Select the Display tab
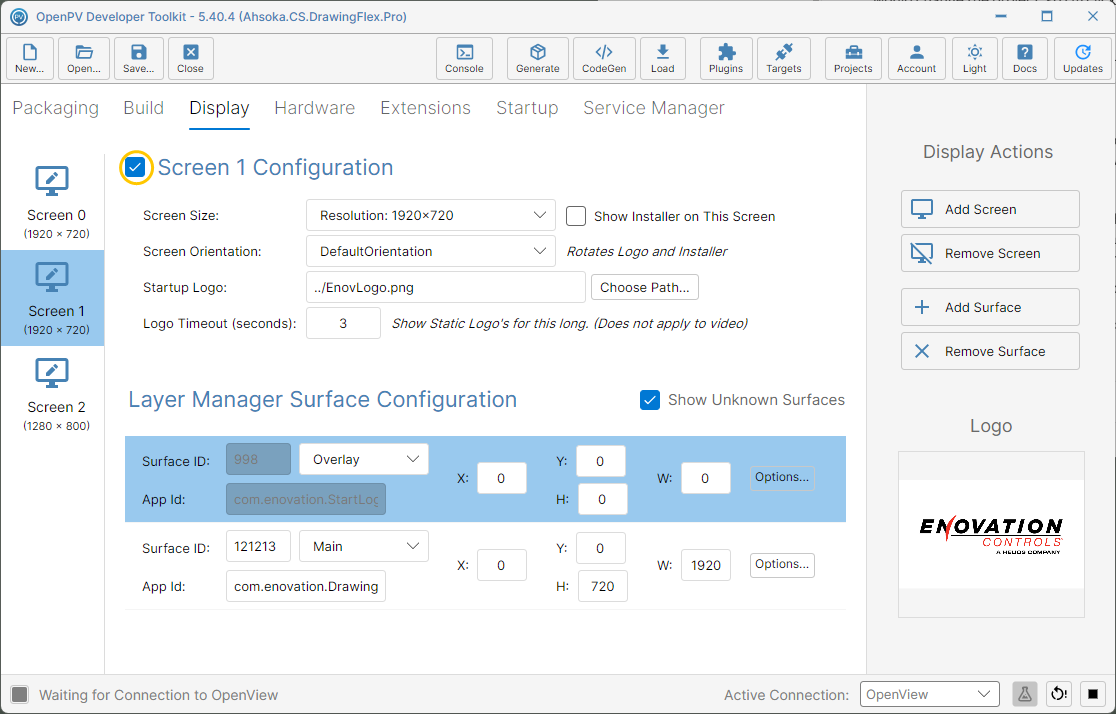1116x714 pixels. coord(219,107)
